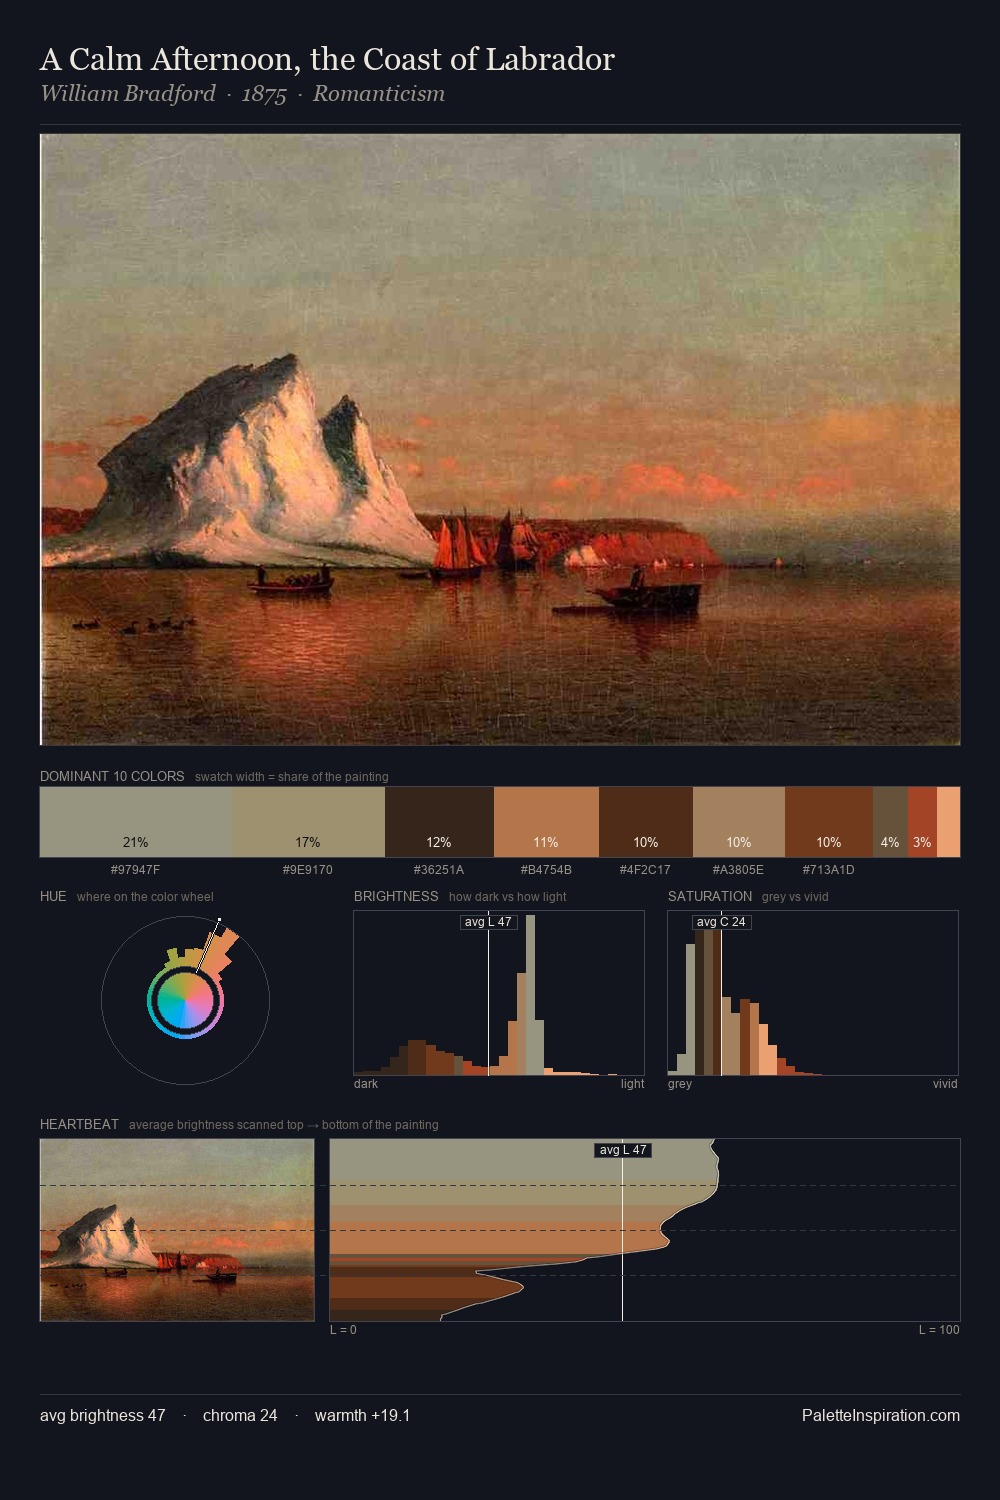Pick the 12% dark brown swatch above #36251A
1000x1500 pixels.
coord(439,822)
